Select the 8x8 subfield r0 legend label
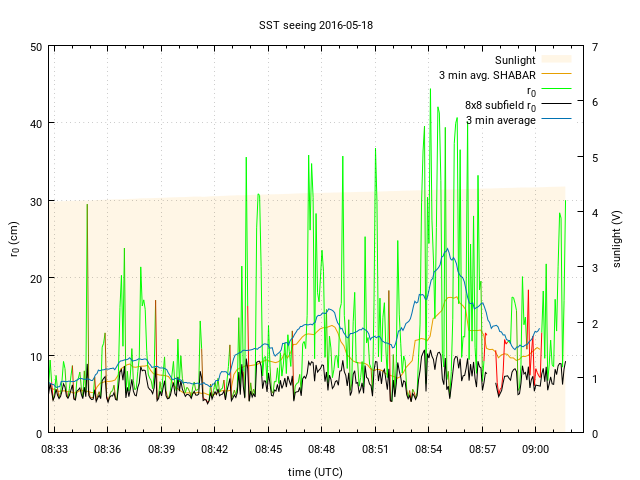 click(500, 105)
